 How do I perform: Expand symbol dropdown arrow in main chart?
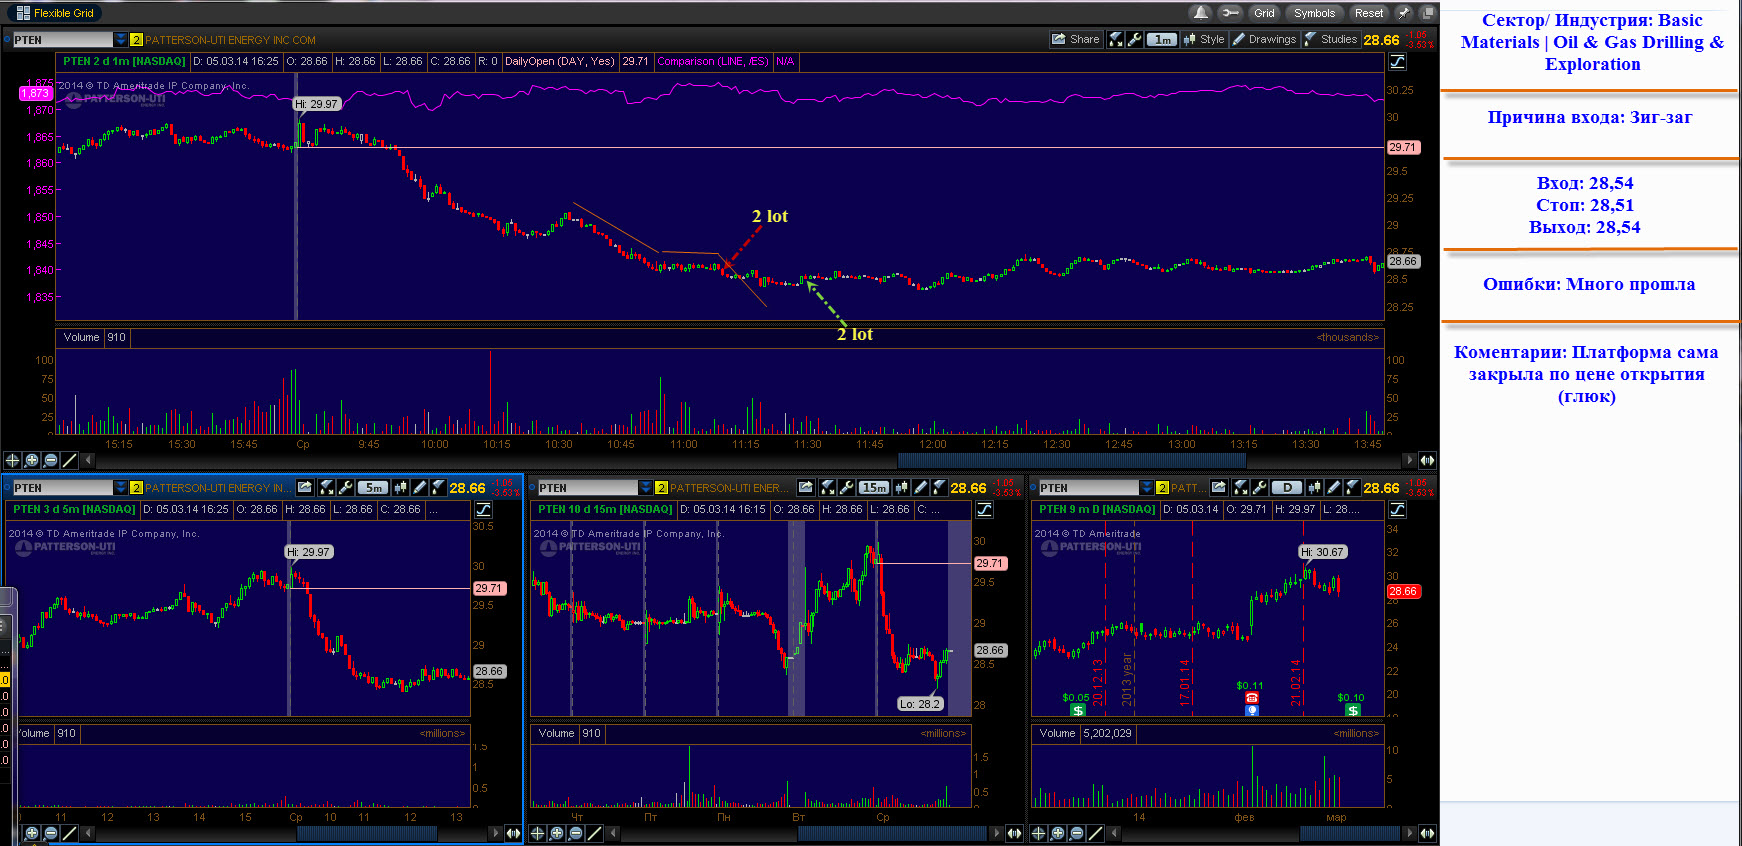pos(121,40)
